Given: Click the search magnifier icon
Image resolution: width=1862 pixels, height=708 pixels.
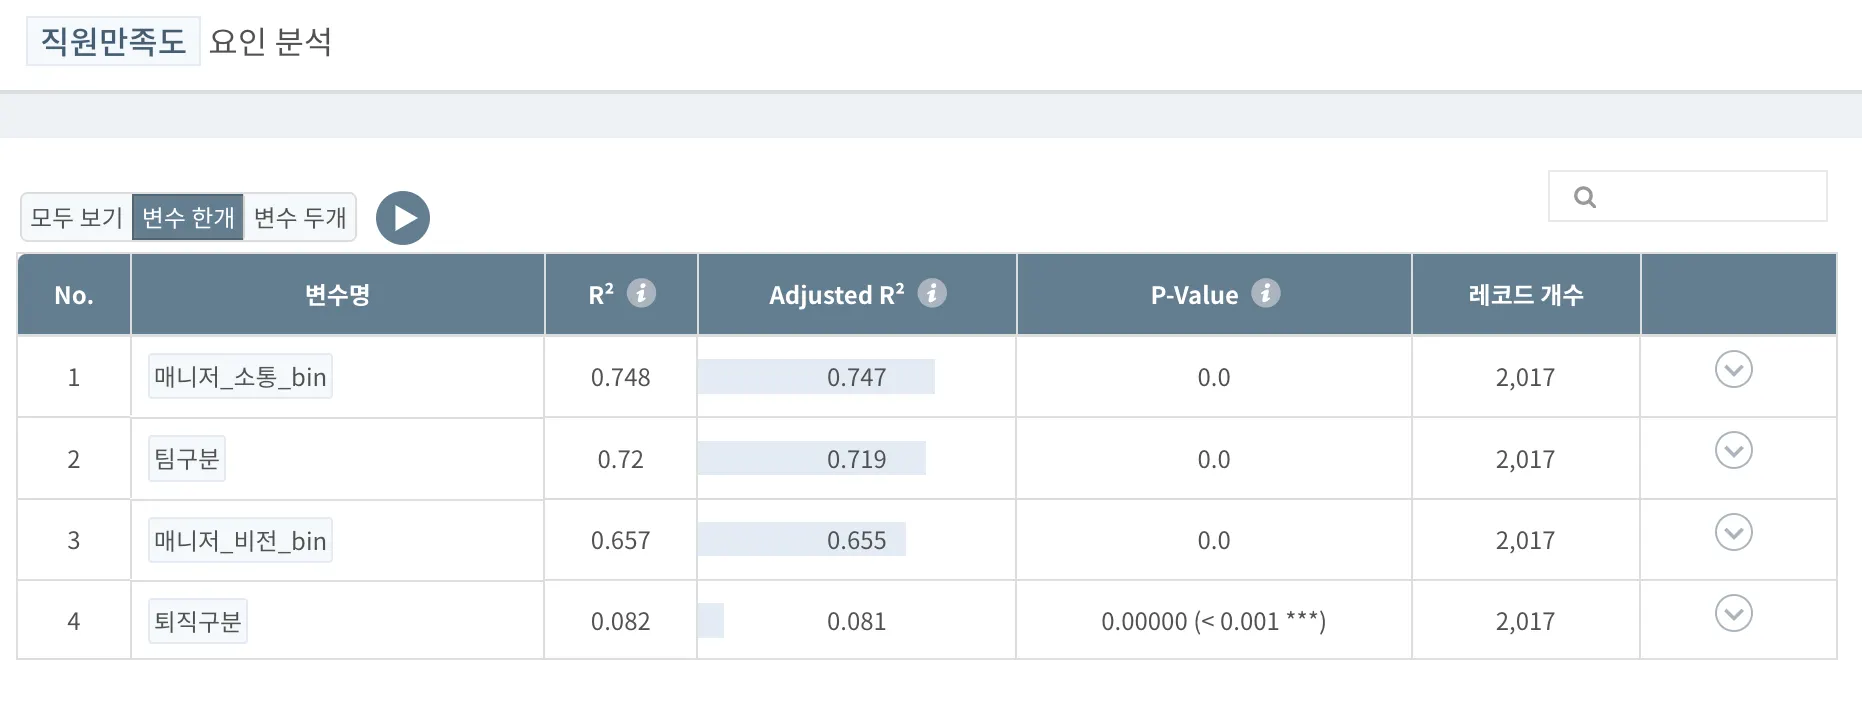Looking at the screenshot, I should [x=1585, y=197].
